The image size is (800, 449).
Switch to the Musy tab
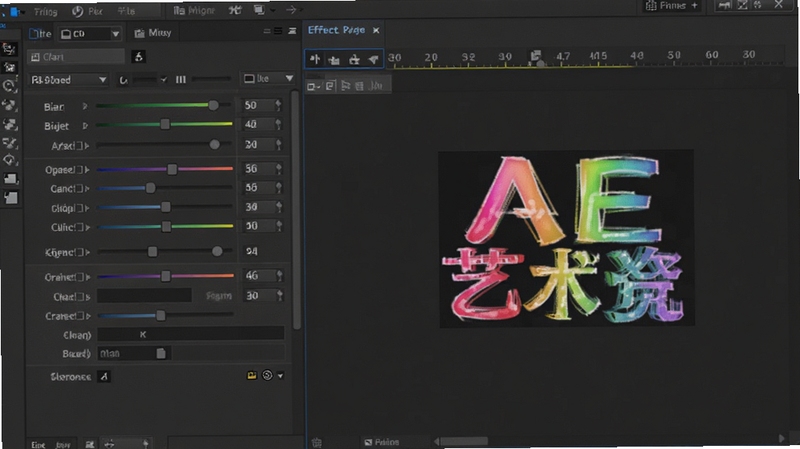[153, 33]
